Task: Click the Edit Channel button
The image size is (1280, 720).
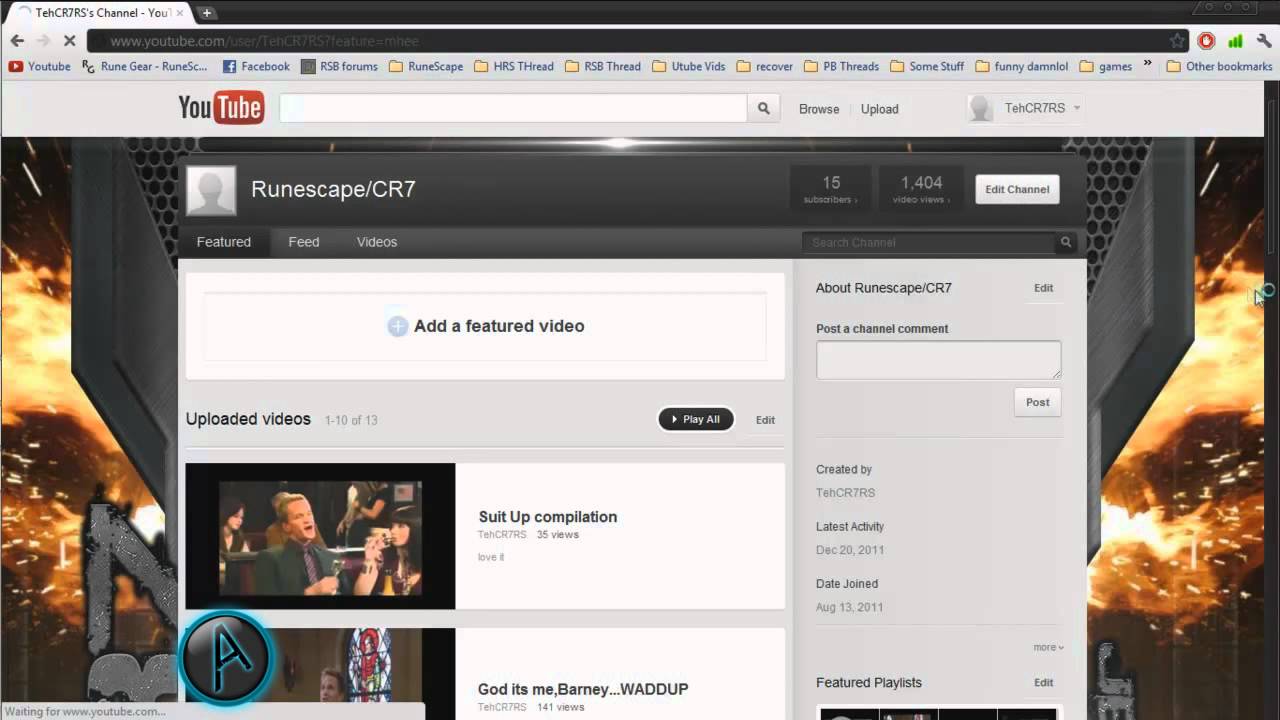Action: coord(1017,189)
